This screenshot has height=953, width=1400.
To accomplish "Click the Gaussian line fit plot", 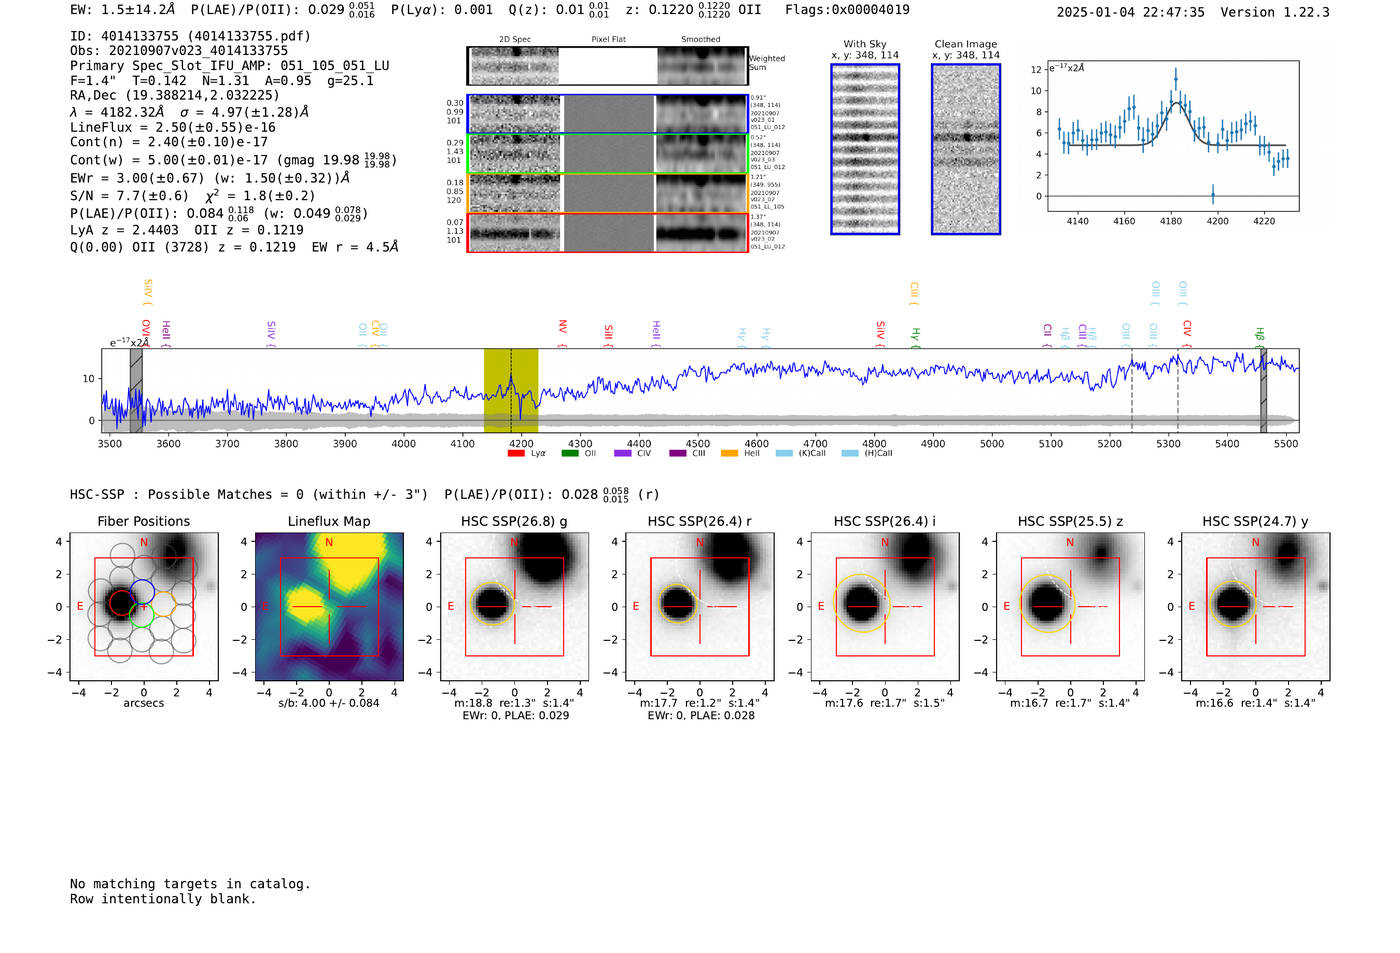I will pos(1172,136).
